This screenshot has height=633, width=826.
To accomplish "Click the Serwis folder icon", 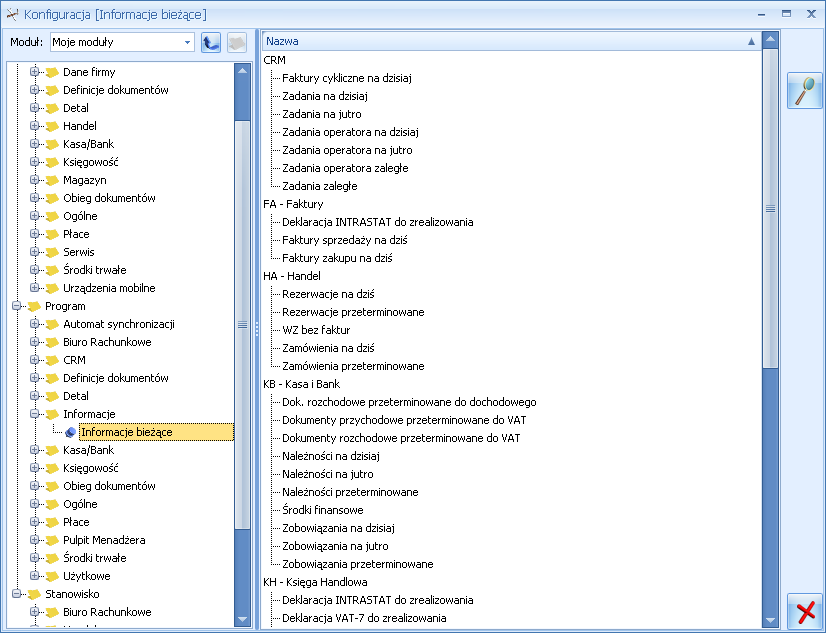I will (x=52, y=252).
